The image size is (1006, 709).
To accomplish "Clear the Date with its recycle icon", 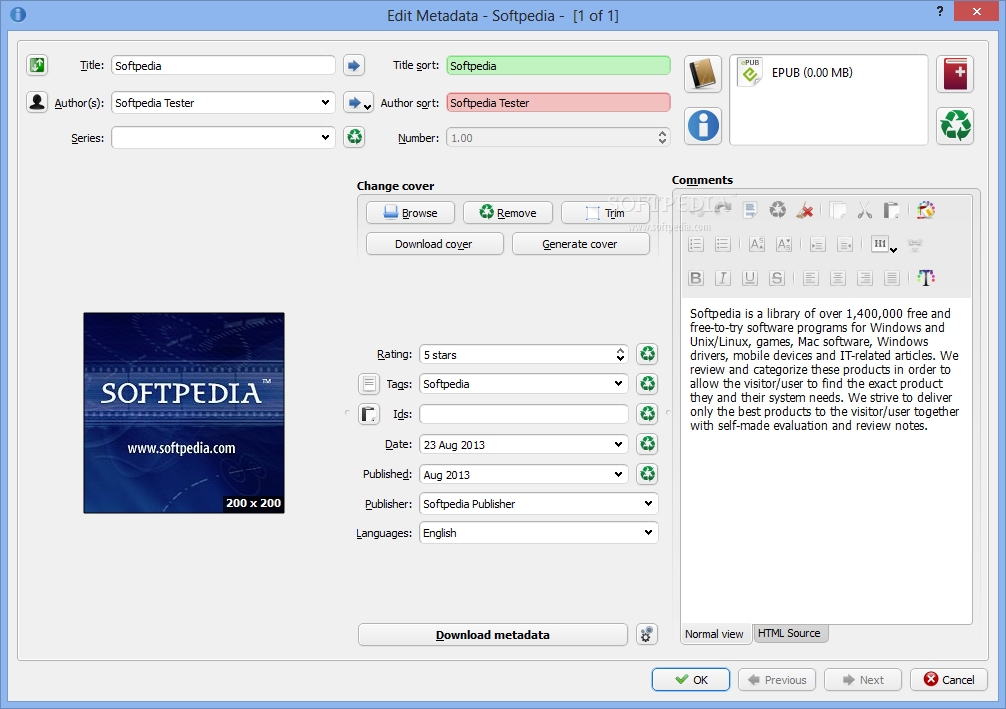I will [x=647, y=444].
